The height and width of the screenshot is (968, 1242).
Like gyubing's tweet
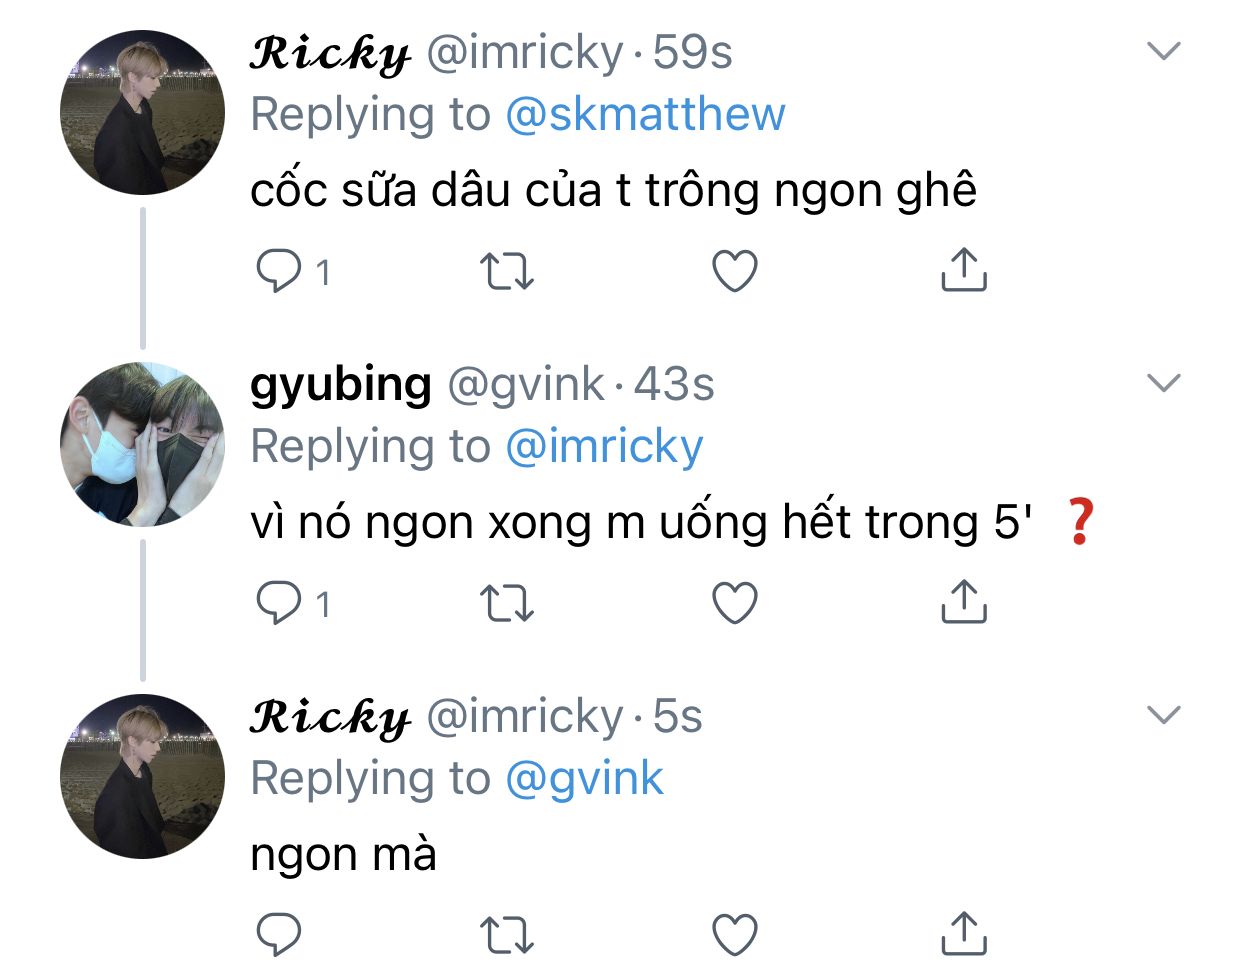pyautogui.click(x=735, y=603)
